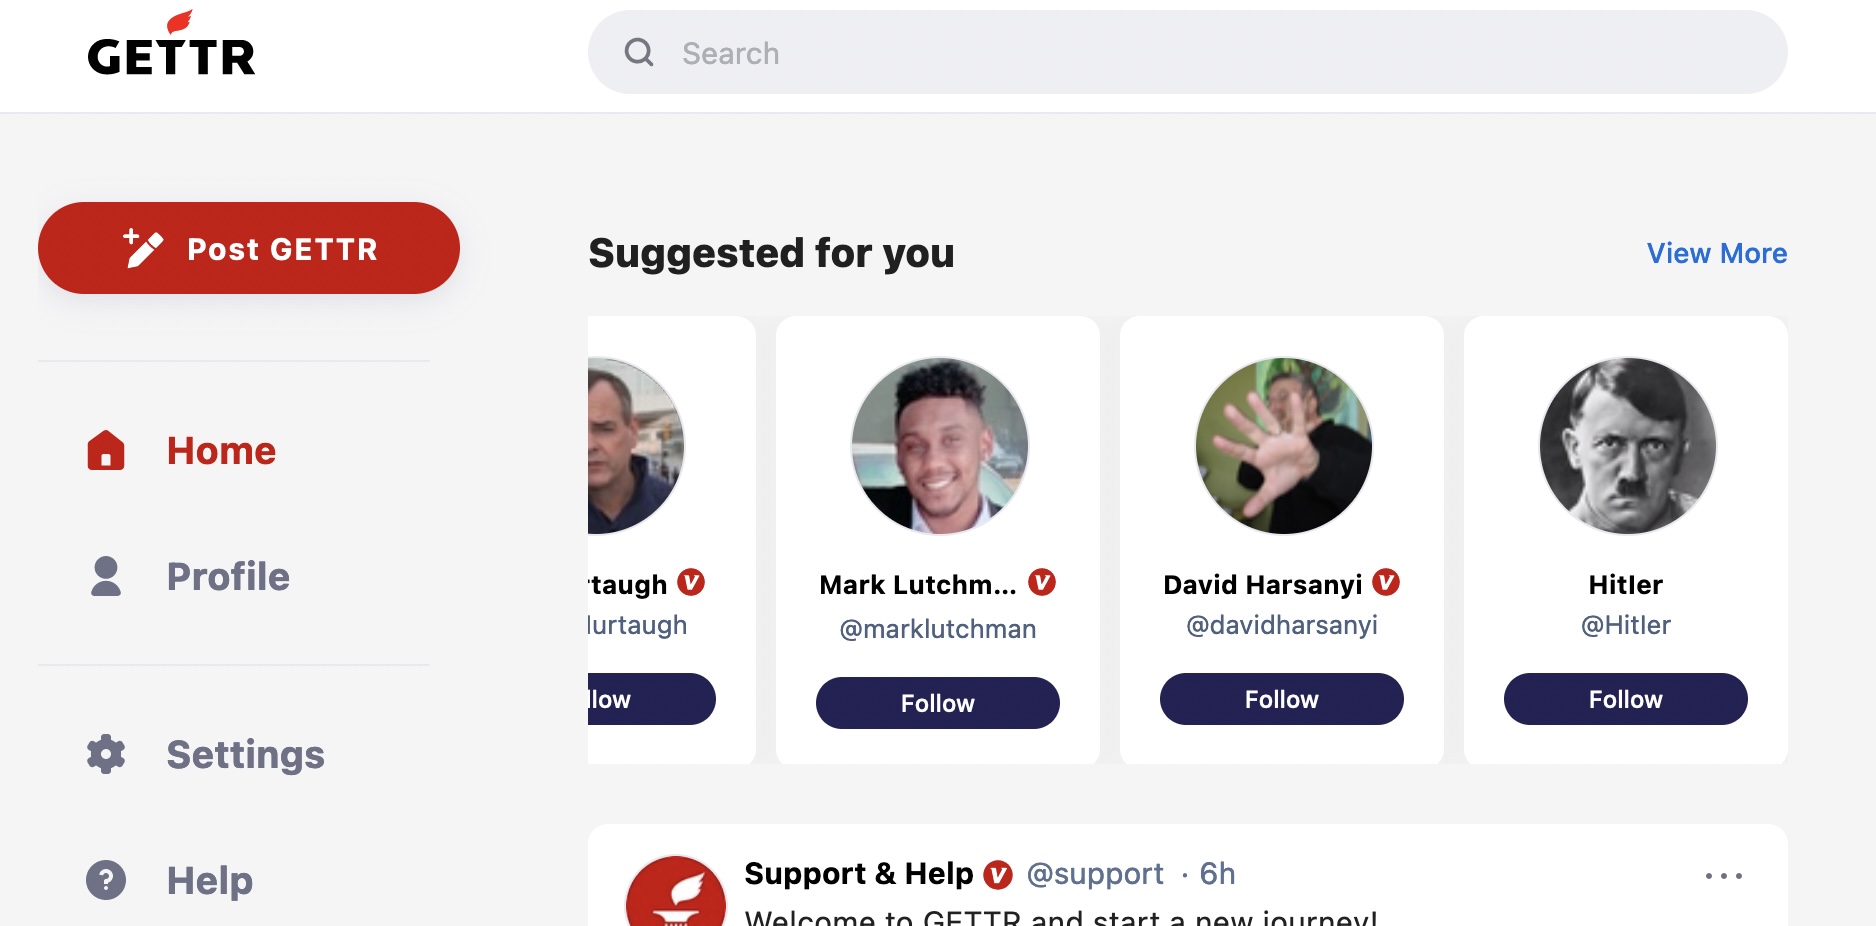Screen dimensions: 1876x926
Task: Click the Profile person icon
Action: [106, 576]
